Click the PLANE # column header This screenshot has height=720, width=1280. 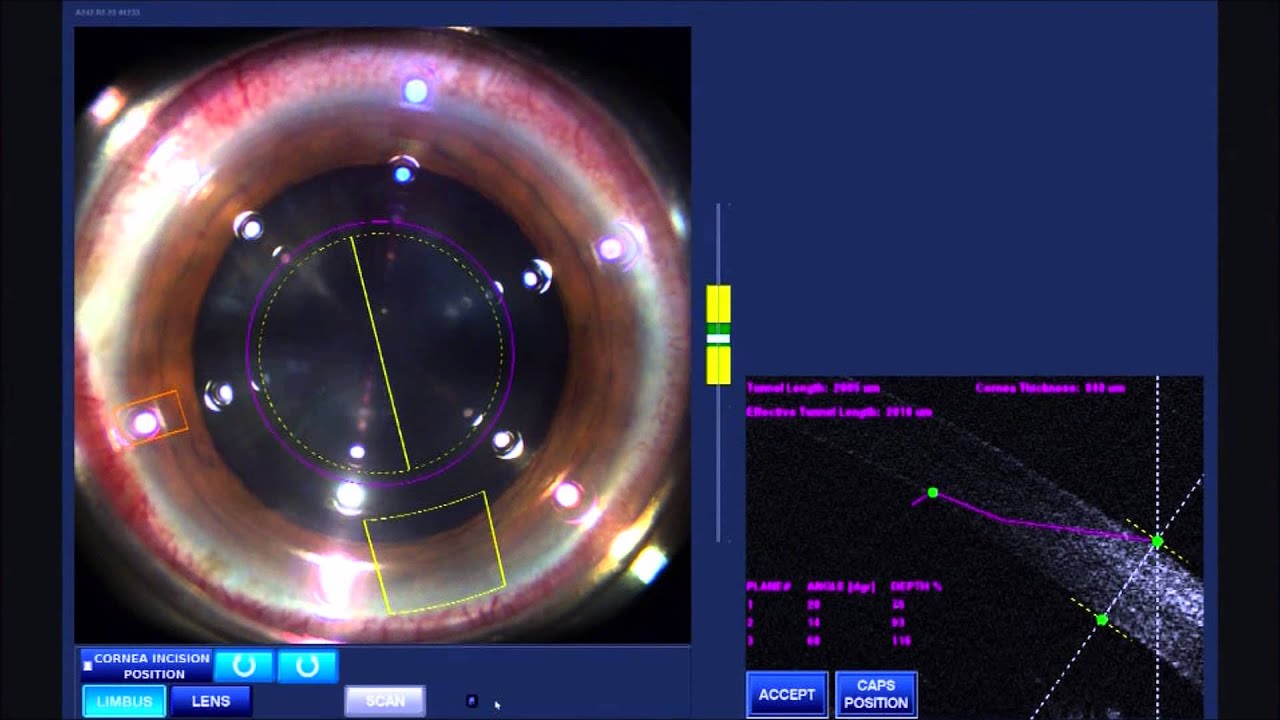(769, 586)
